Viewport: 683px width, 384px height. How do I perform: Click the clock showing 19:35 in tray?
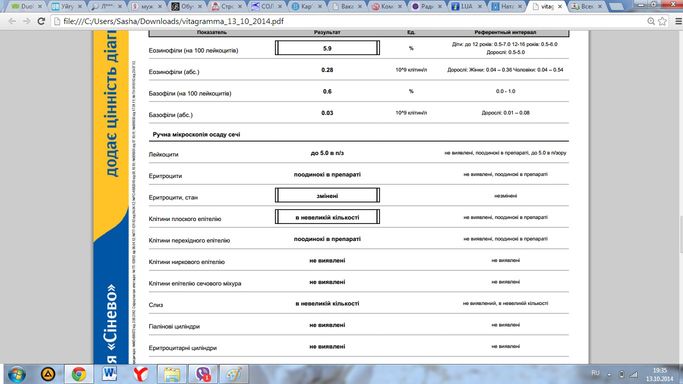(x=659, y=374)
